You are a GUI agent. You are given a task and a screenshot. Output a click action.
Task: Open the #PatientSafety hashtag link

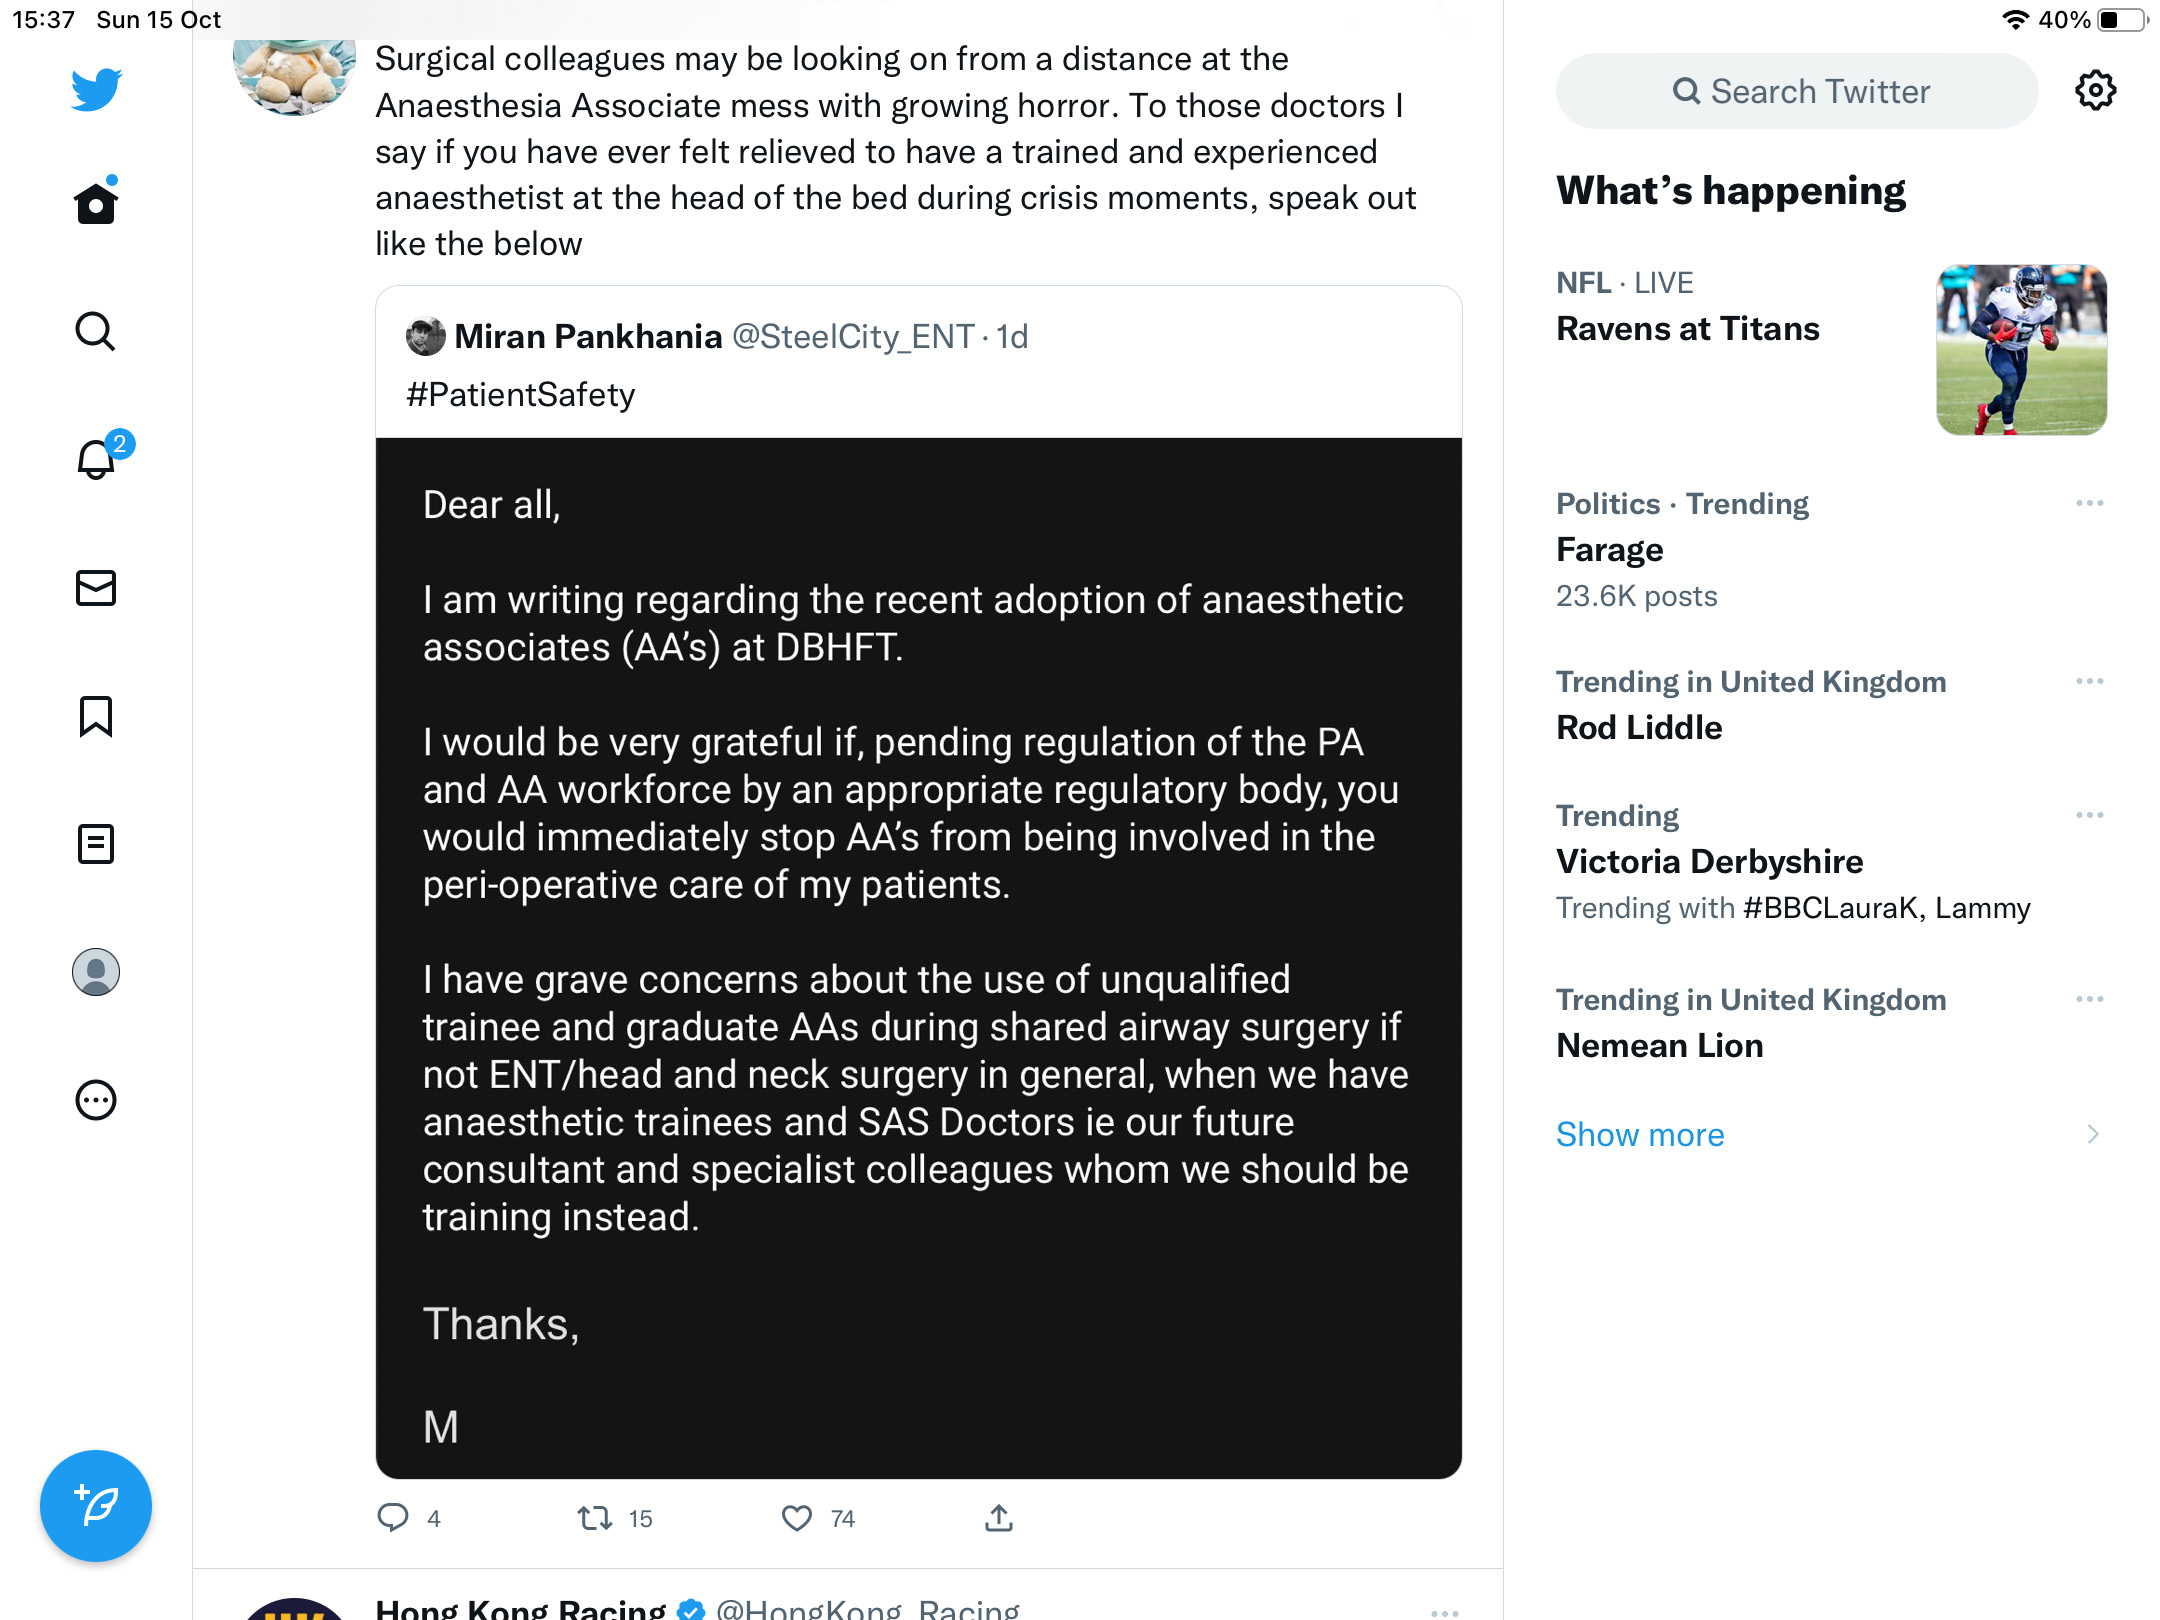coord(520,394)
